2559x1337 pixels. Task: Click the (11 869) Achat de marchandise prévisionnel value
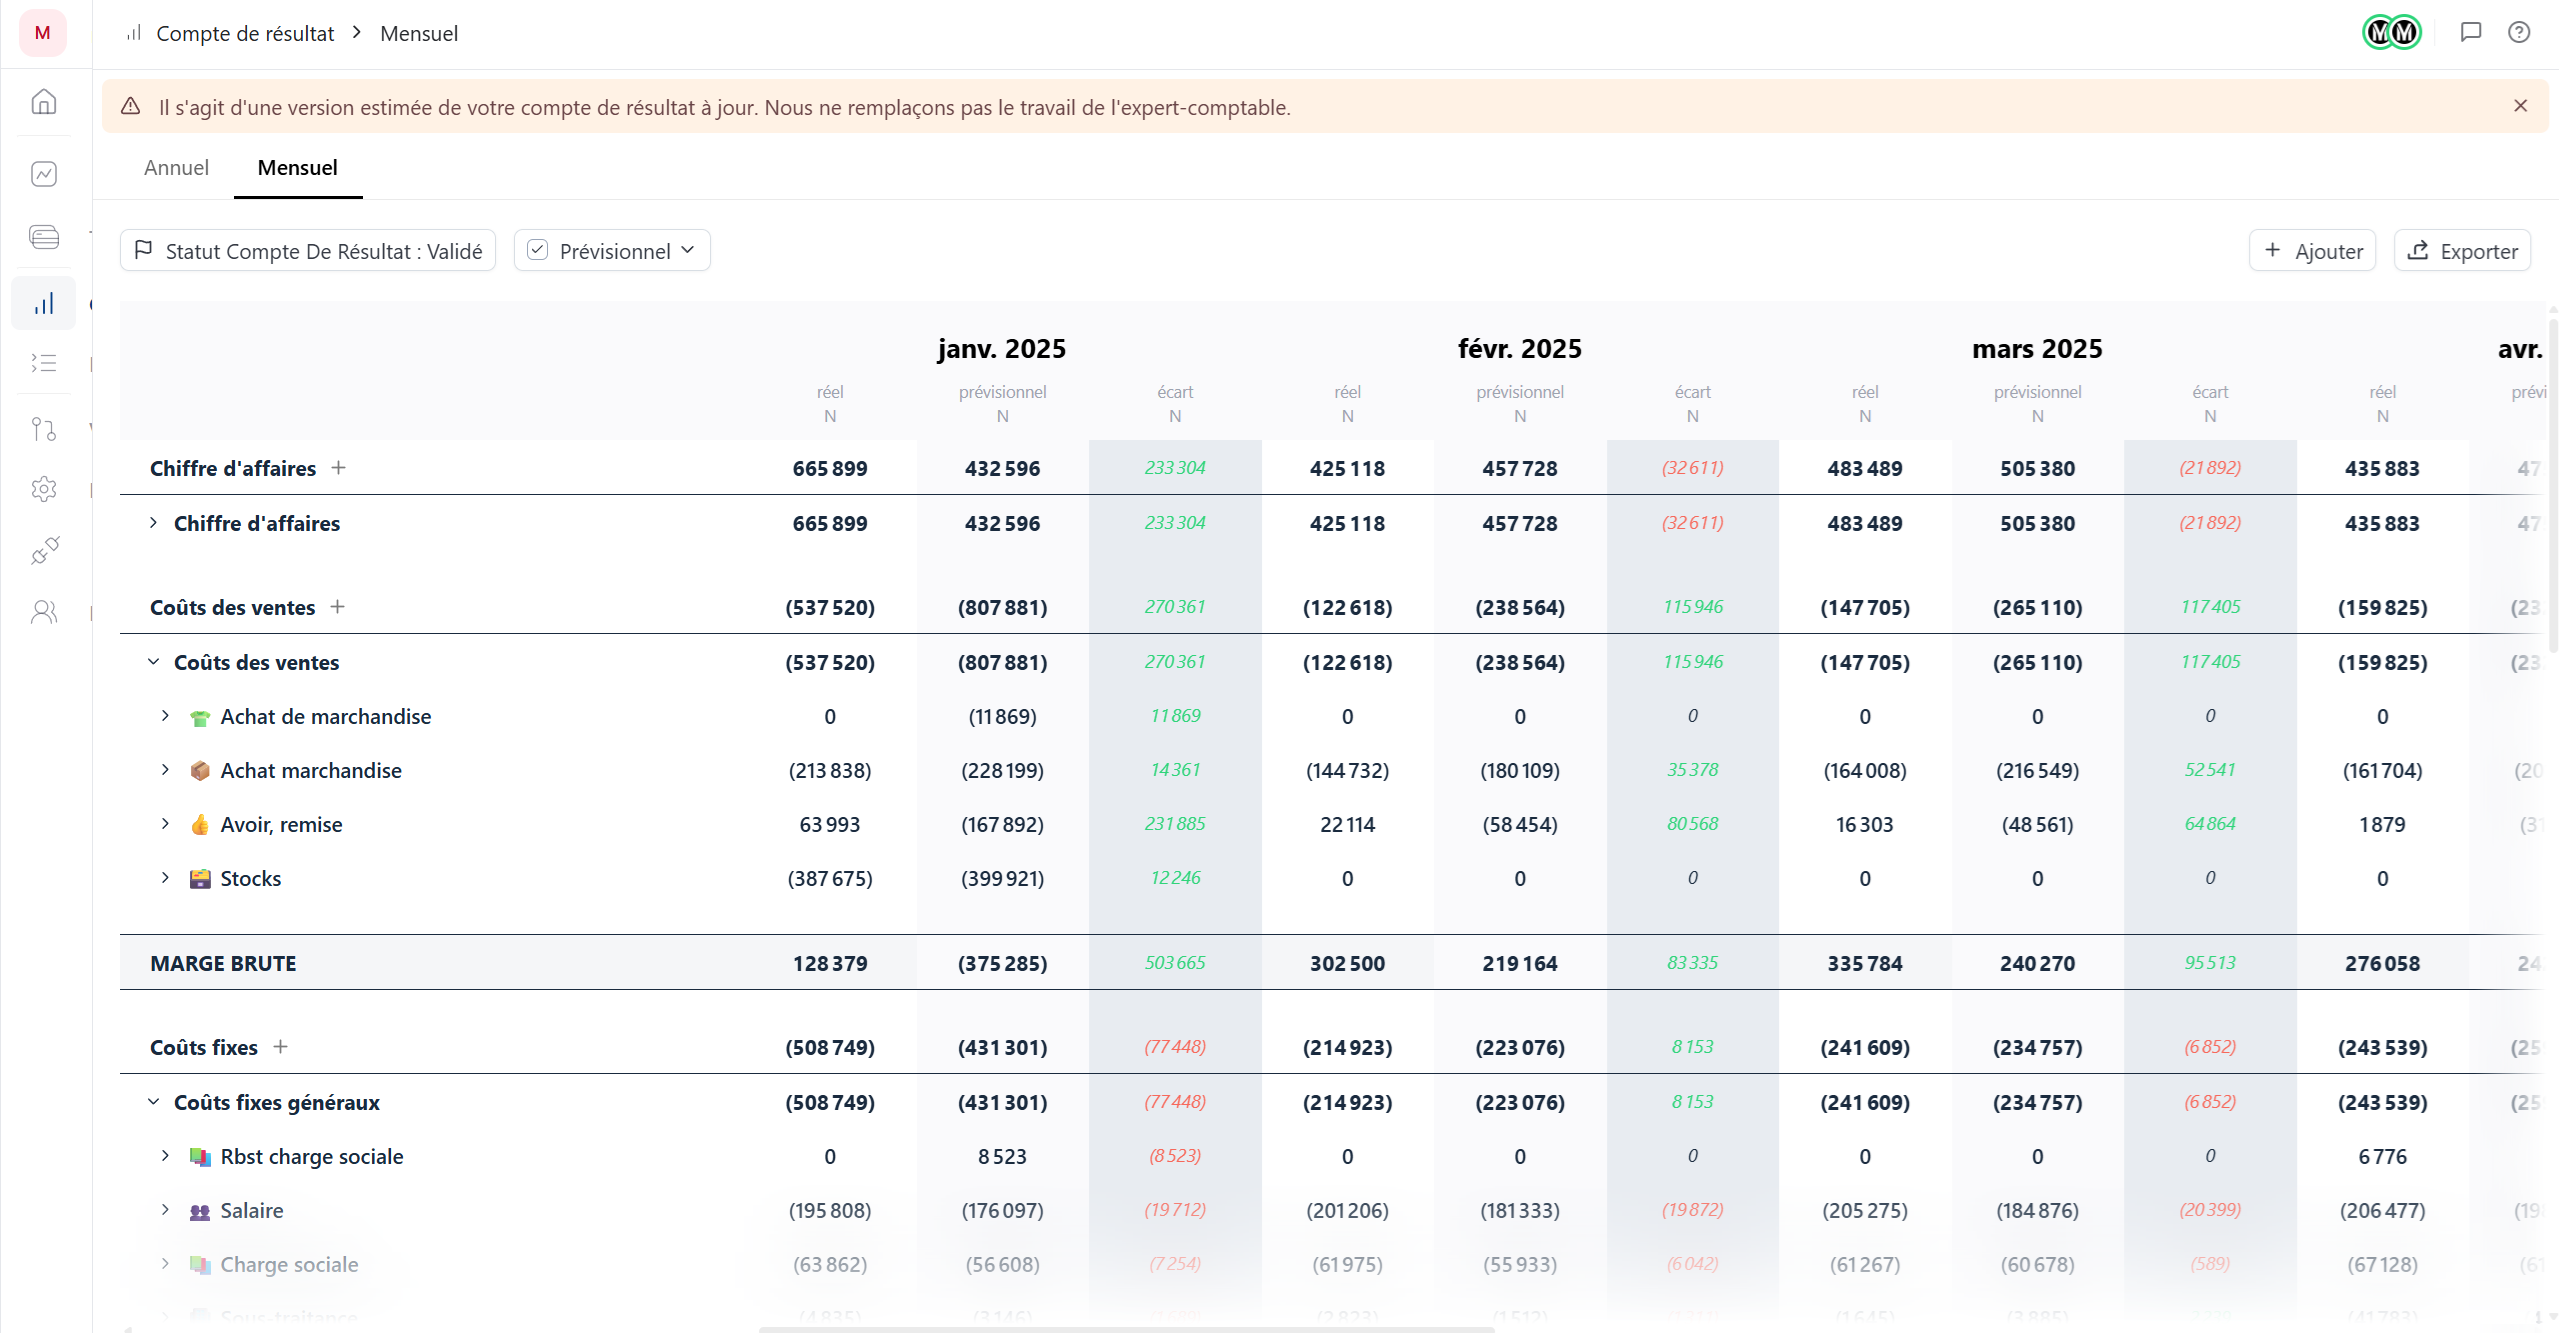pos(1002,717)
